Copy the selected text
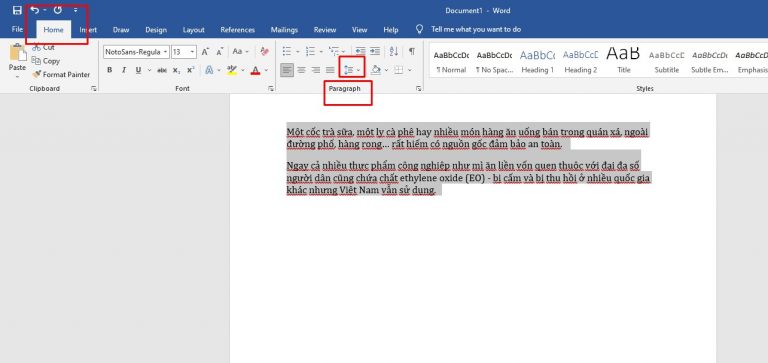This screenshot has height=363, width=768. pyautogui.click(x=46, y=61)
